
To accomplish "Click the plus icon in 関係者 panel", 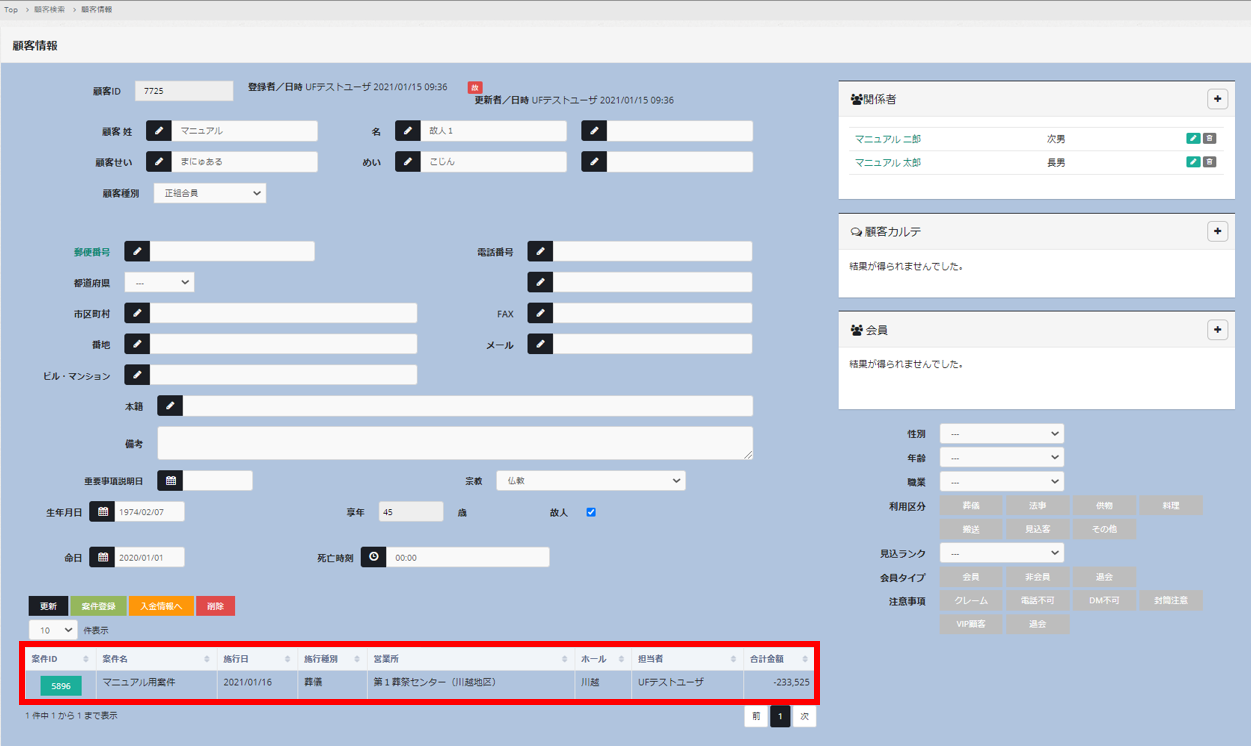I will (x=1217, y=99).
